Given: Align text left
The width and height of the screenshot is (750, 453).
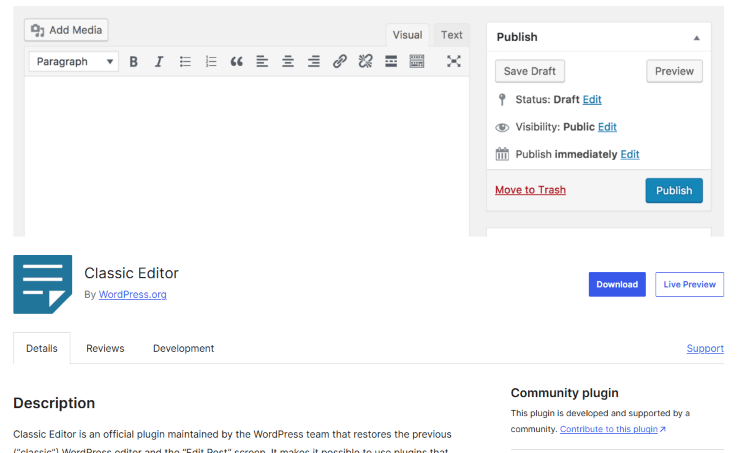Looking at the screenshot, I should click(x=262, y=62).
